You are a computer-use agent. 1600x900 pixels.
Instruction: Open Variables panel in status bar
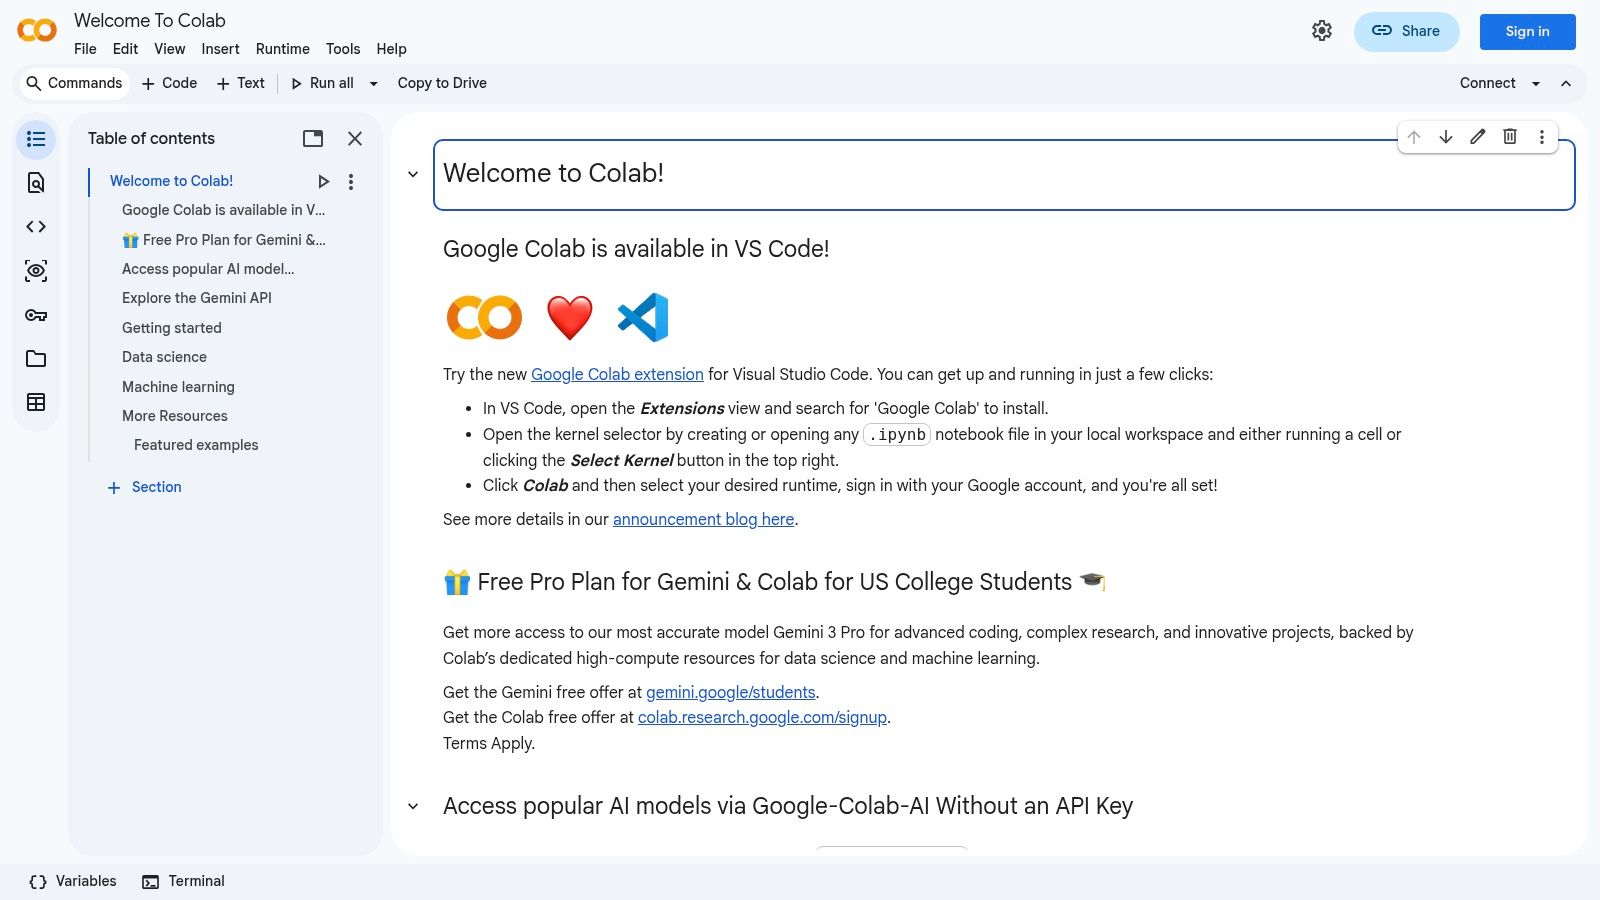[x=73, y=882]
